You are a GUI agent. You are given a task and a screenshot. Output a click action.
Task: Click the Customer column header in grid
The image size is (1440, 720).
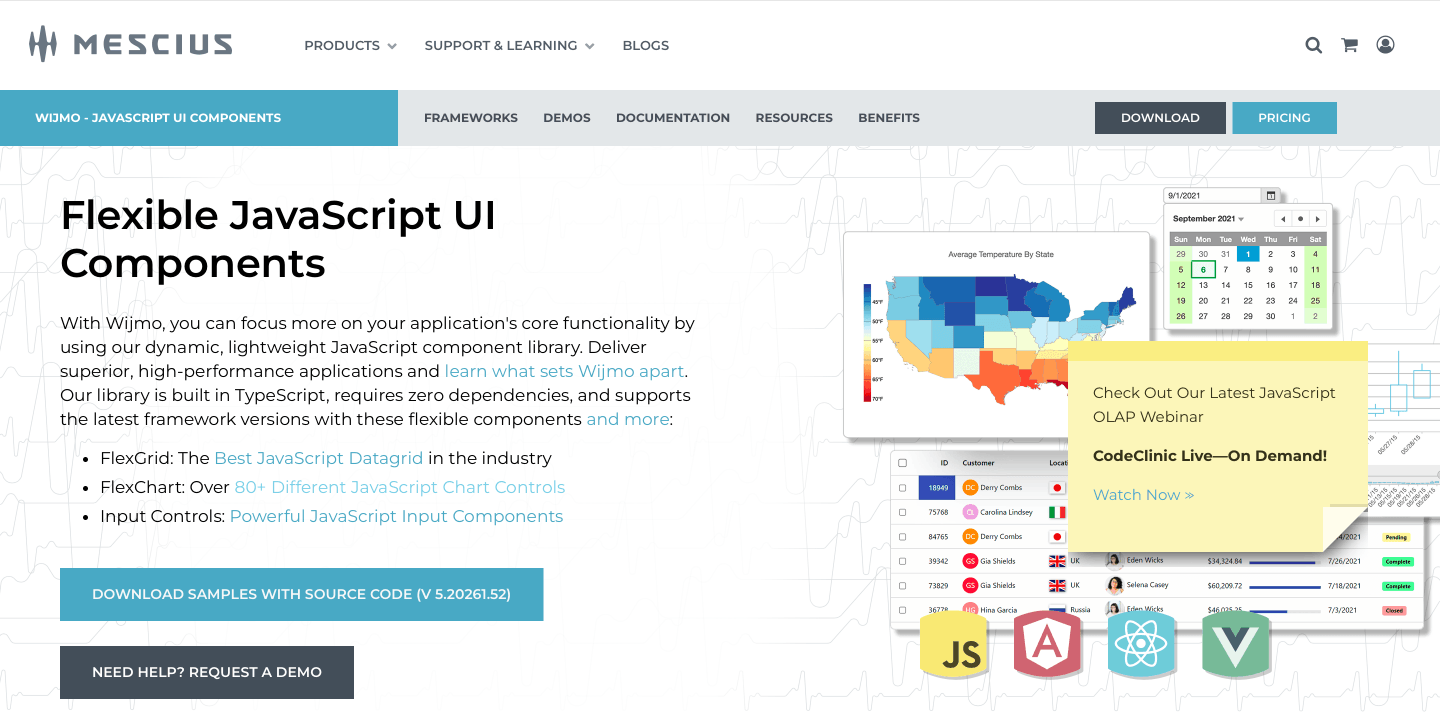click(x=979, y=463)
